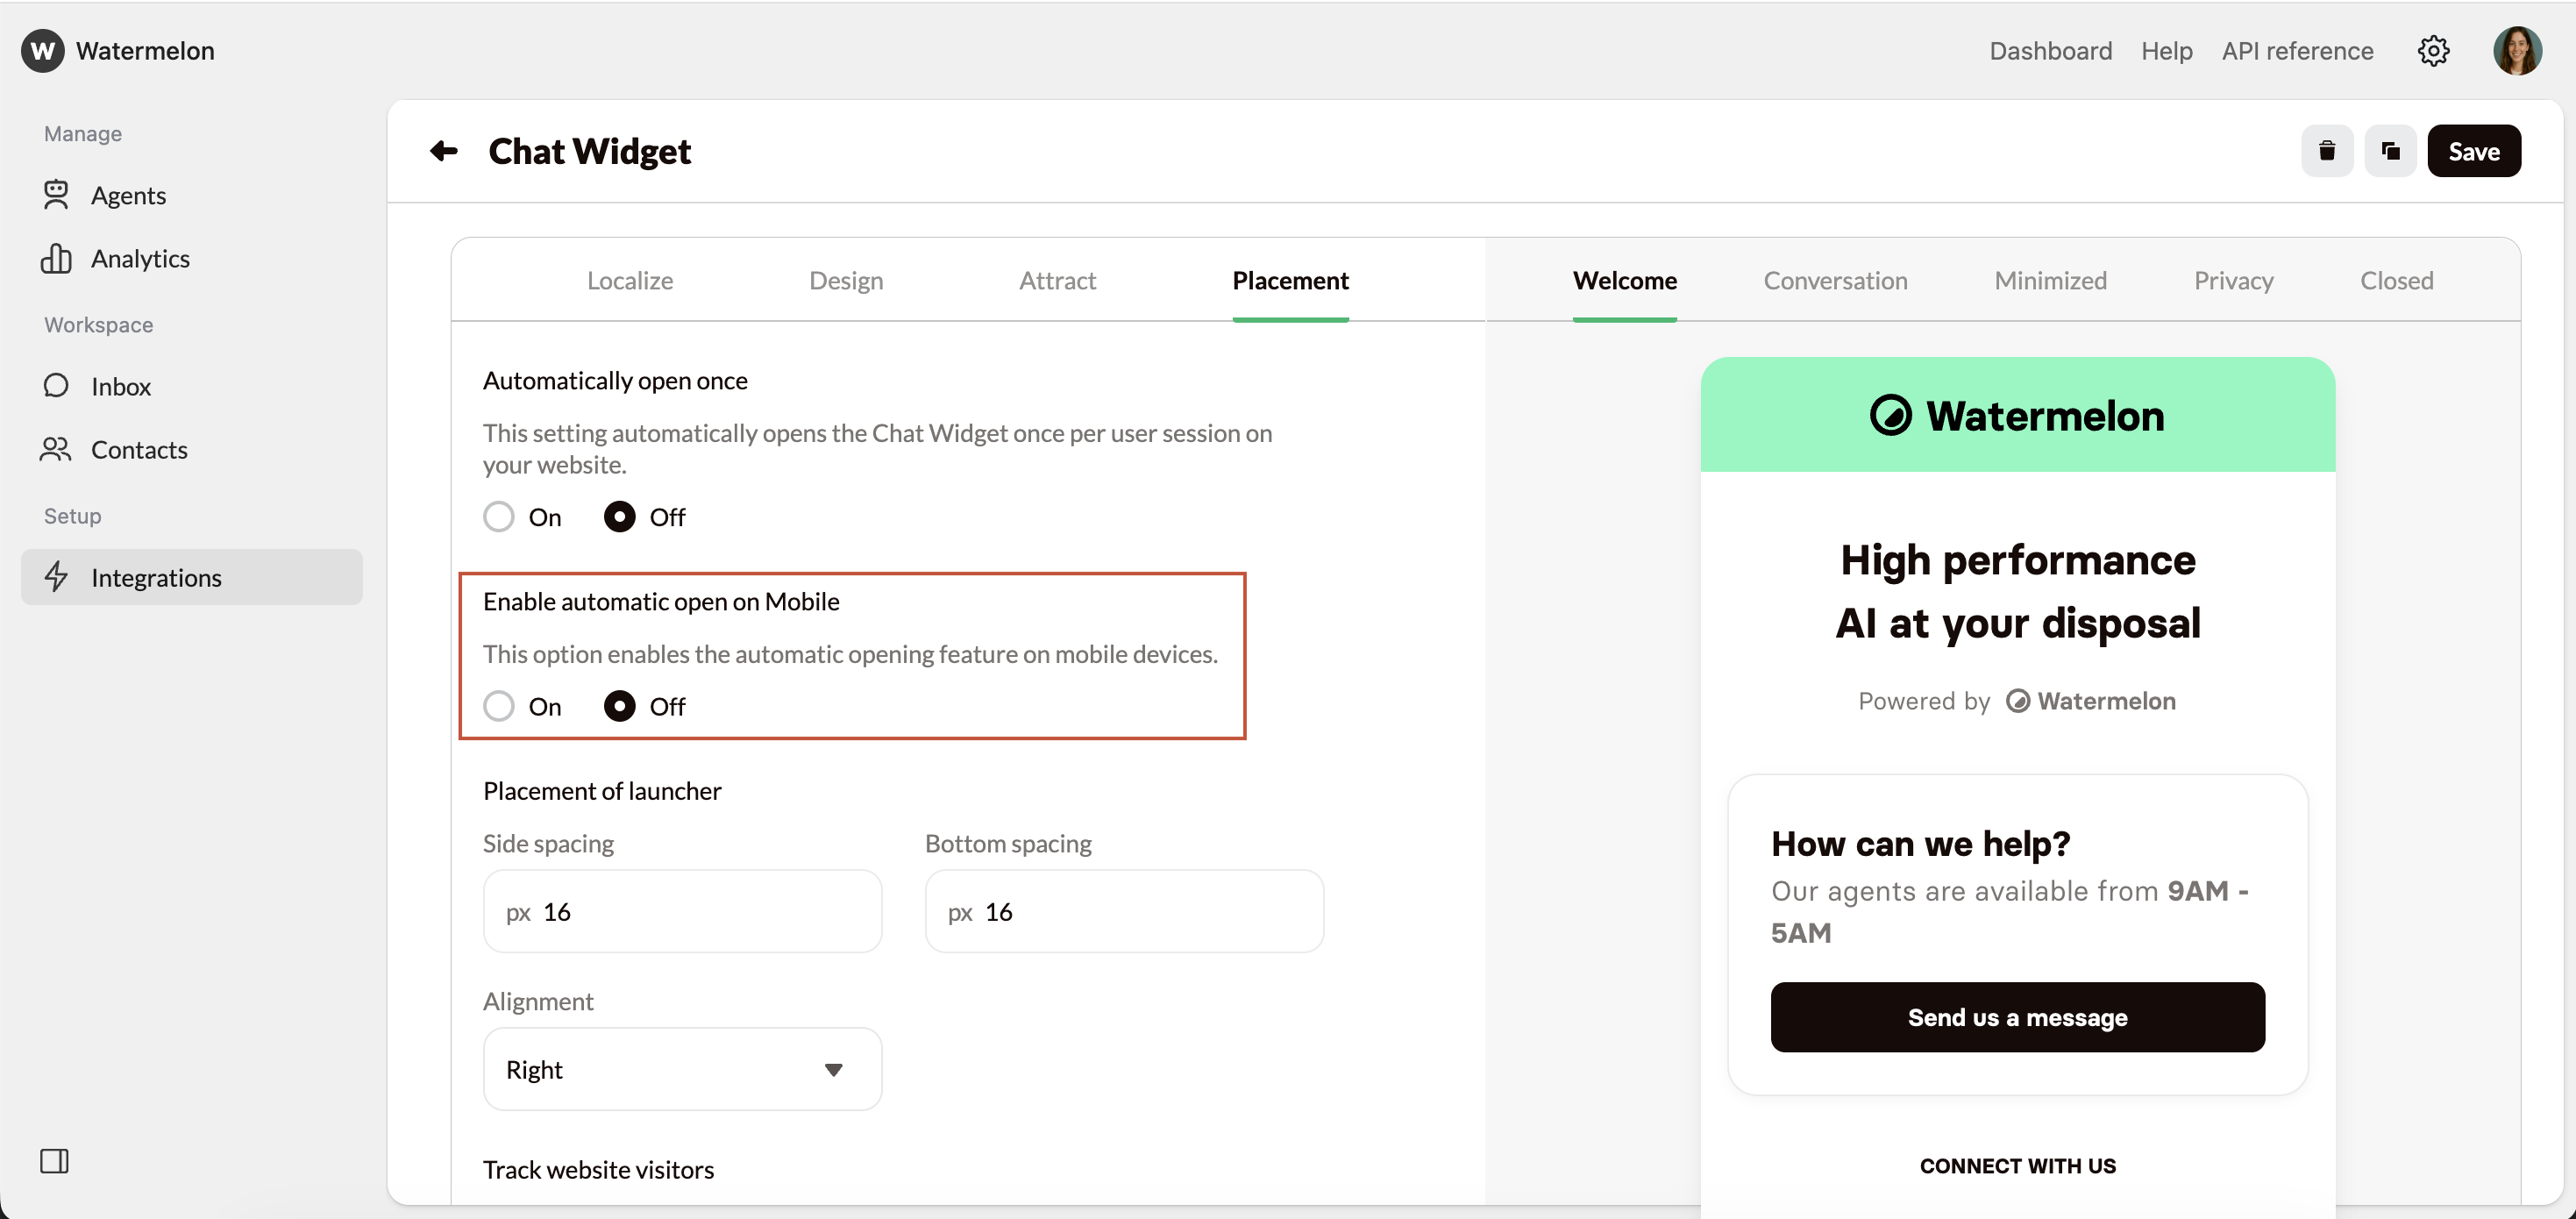Click Send us a message button
Screen dimensions: 2576x1219
[2017, 1017]
